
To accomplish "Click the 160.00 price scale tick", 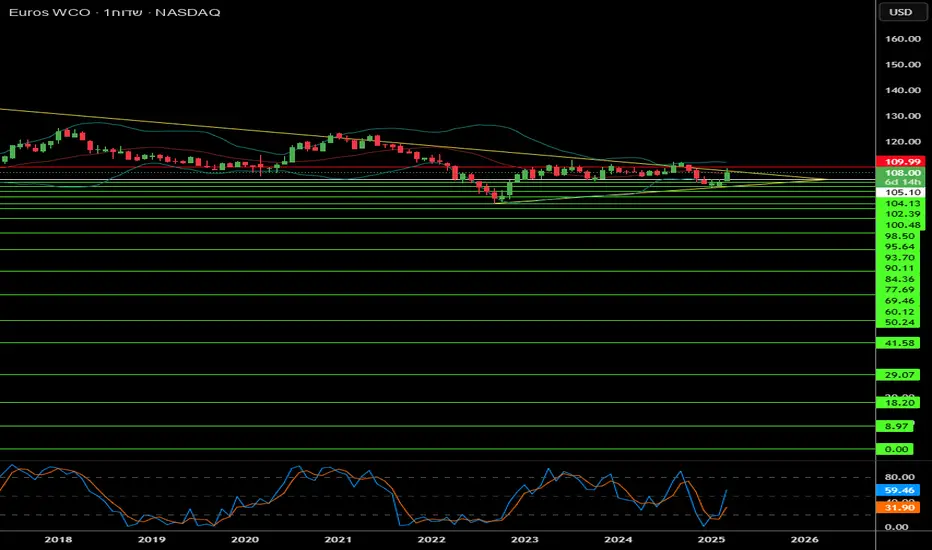I will 902,39.
